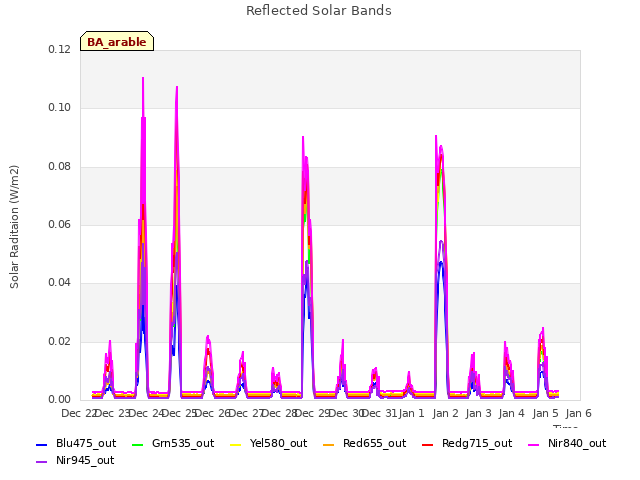
Task: Click the Jan 5 x-axis tick label
Action: click(x=545, y=413)
